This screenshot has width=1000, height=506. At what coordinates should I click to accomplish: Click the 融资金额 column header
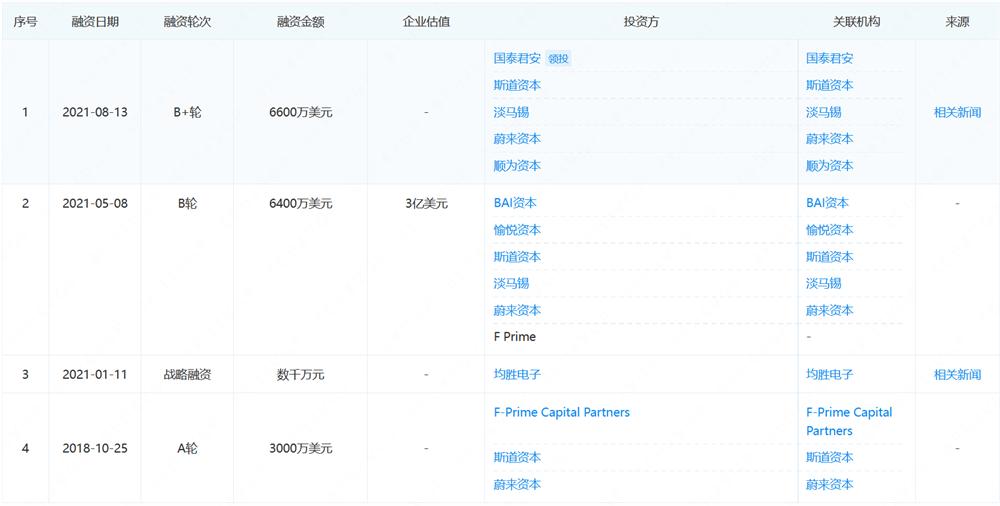click(x=300, y=22)
